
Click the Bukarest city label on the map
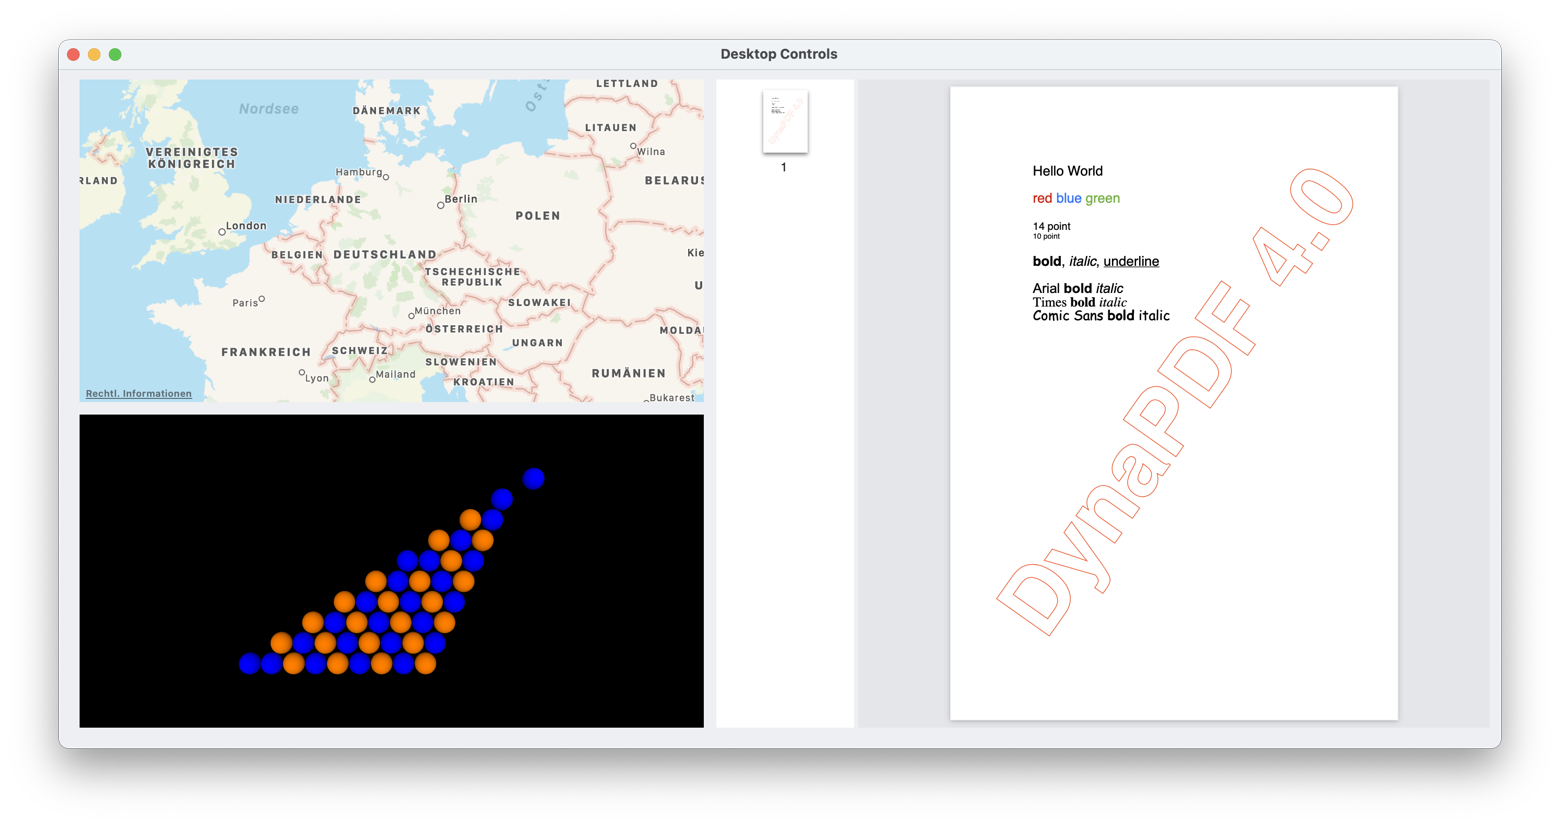672,398
